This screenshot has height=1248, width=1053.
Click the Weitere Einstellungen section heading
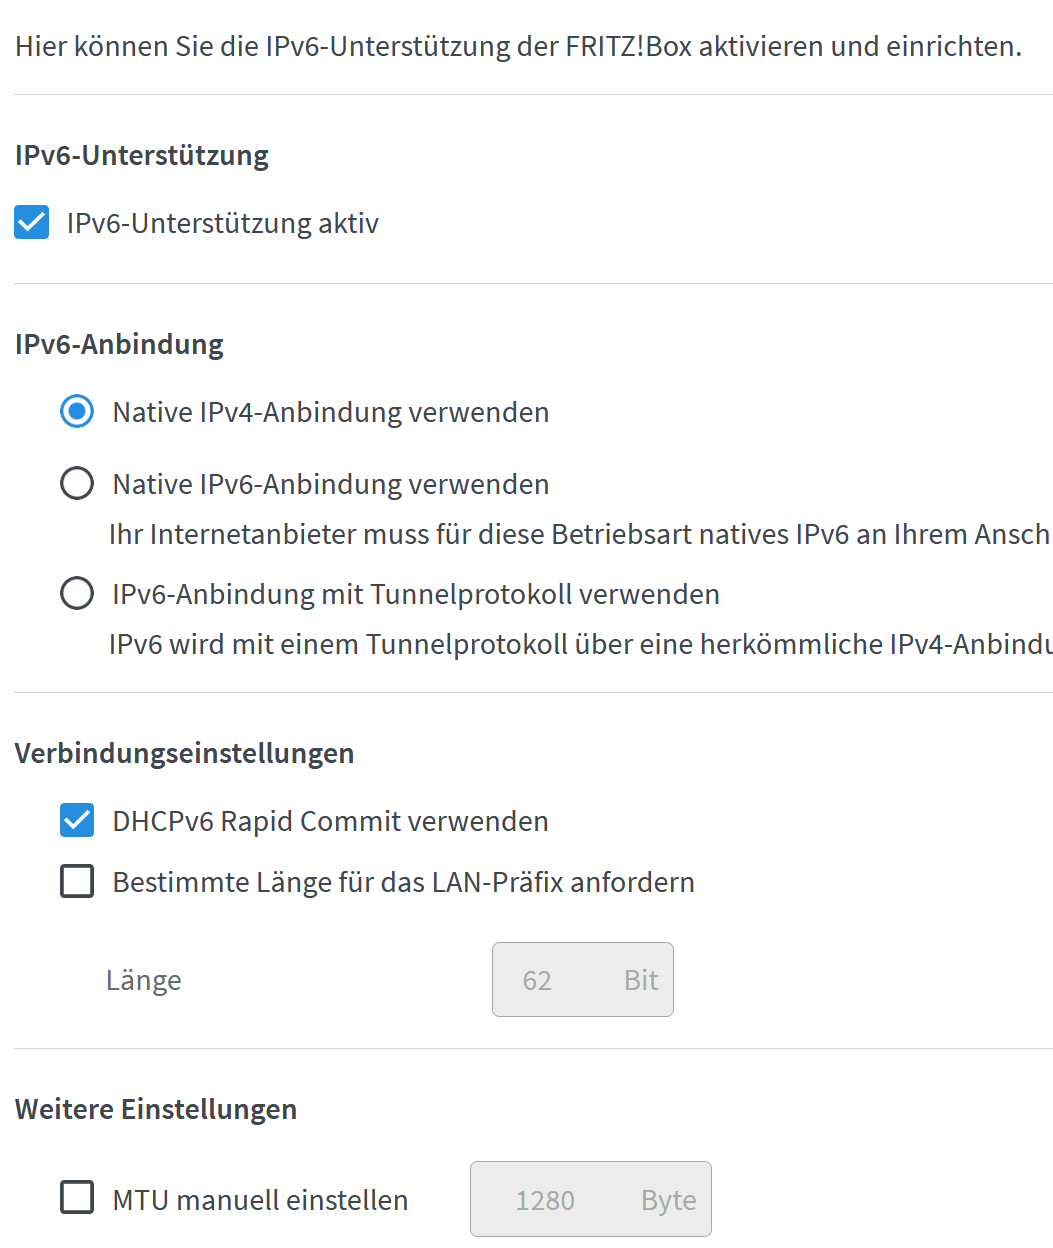156,1109
